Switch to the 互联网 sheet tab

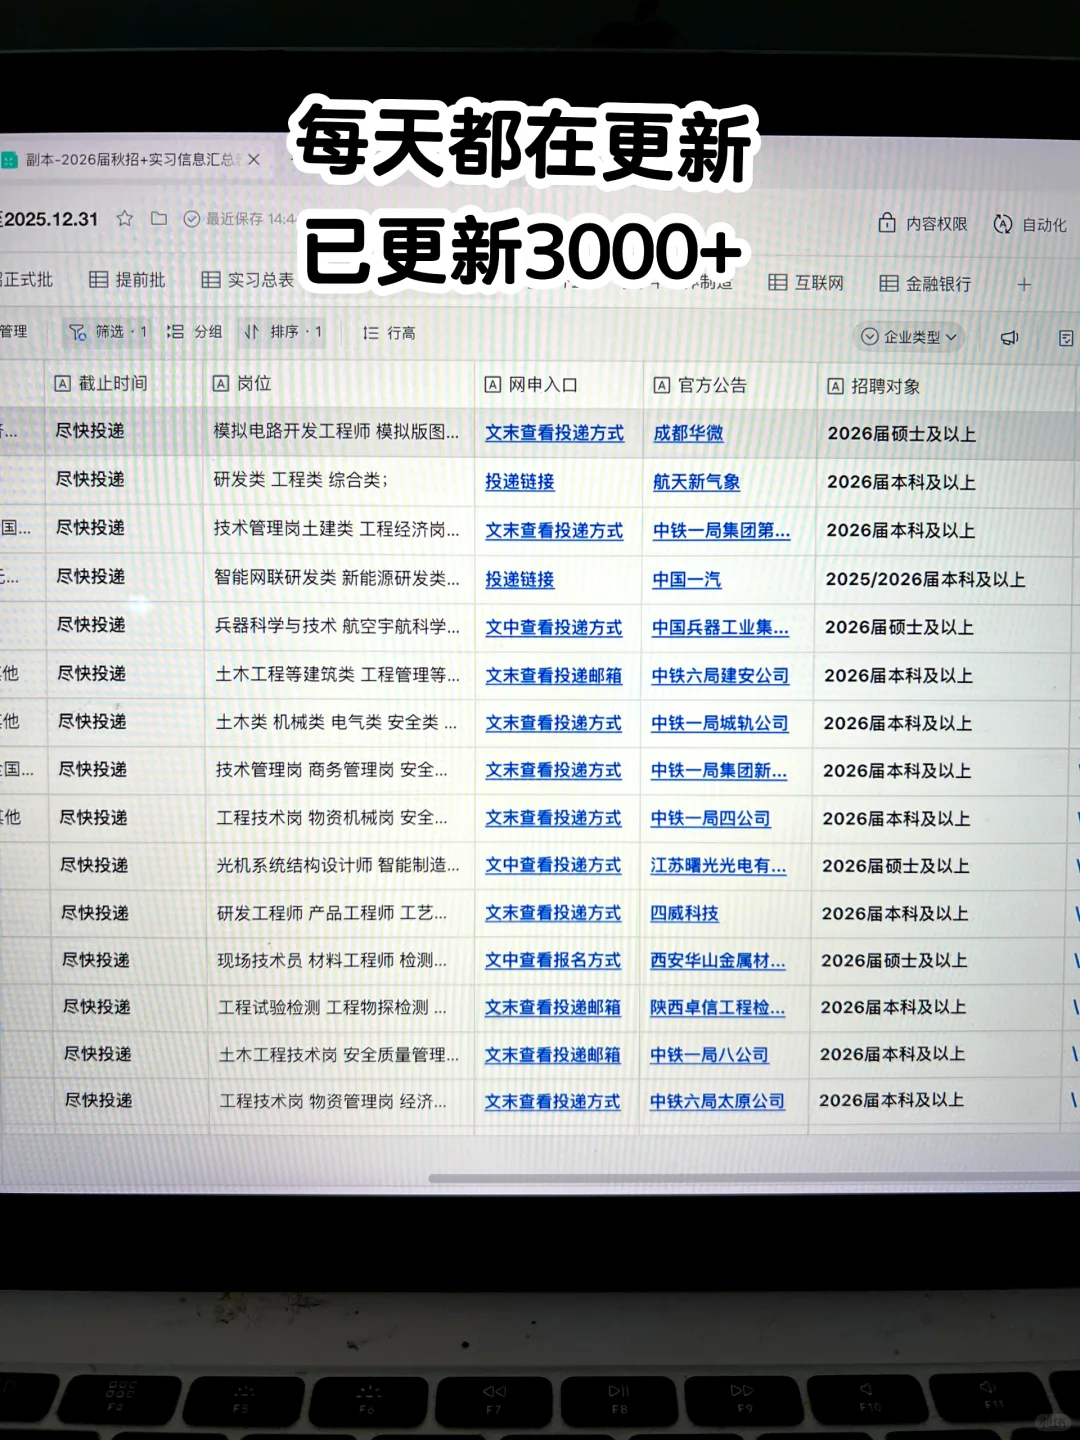pyautogui.click(x=806, y=283)
